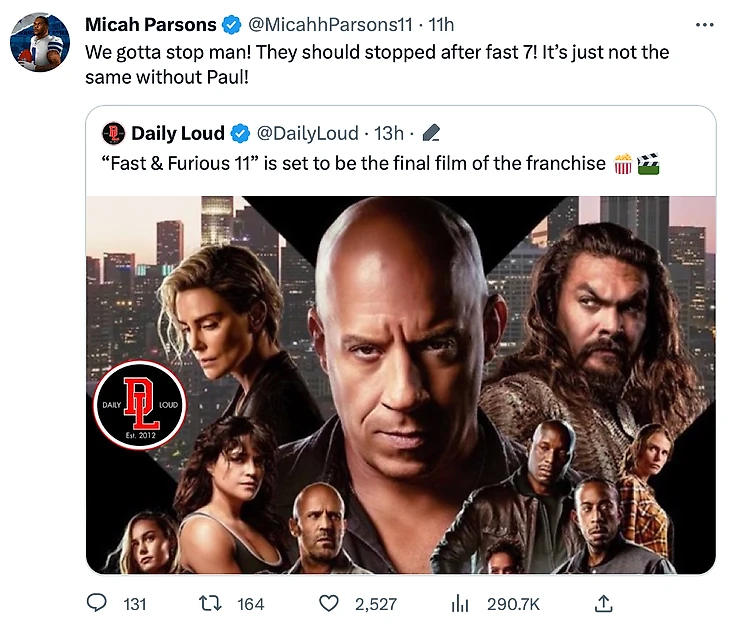The height and width of the screenshot is (628, 730).
Task: Click the 2,527 likes count
Action: (x=376, y=604)
